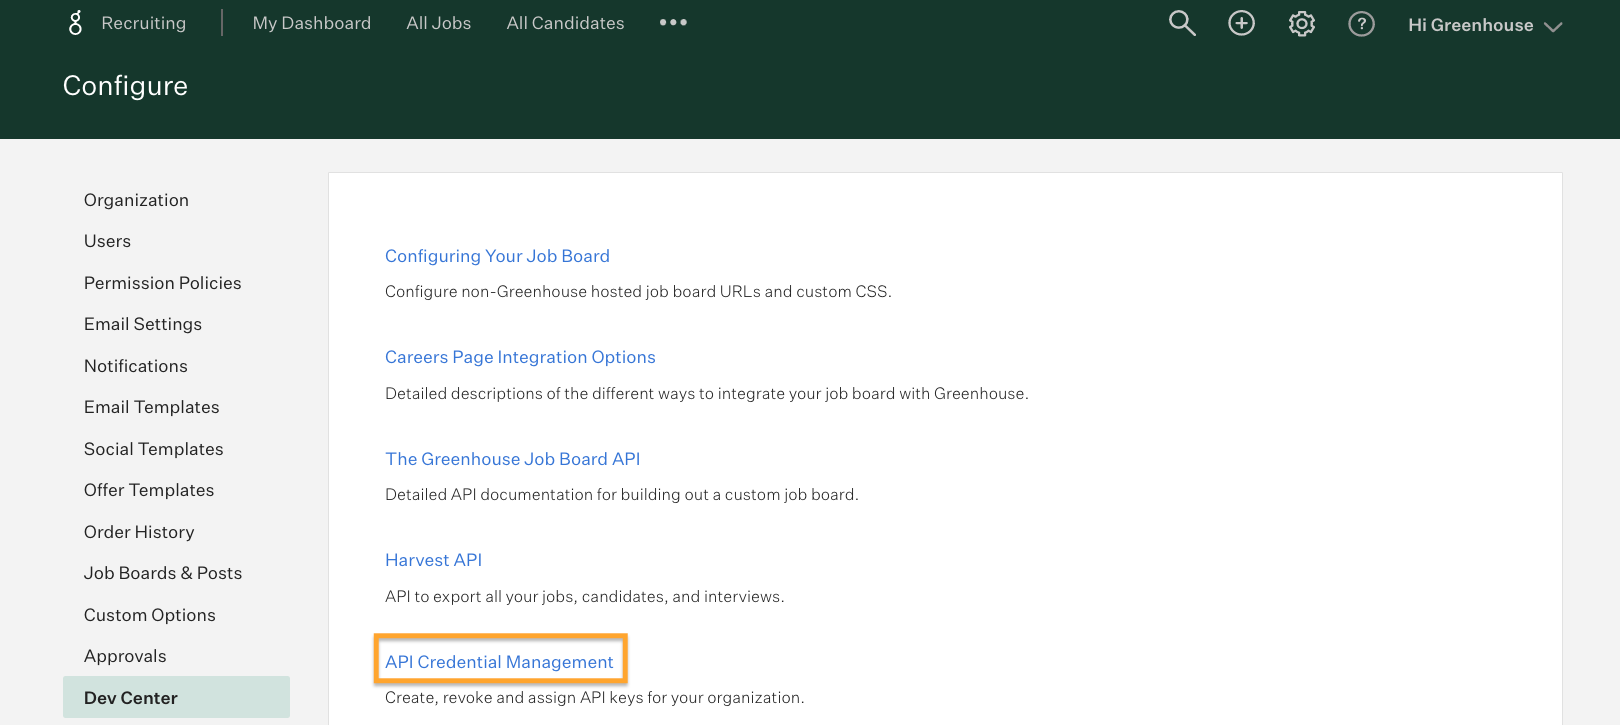Image resolution: width=1620 pixels, height=725 pixels.
Task: Open Email Settings in the sidebar
Action: 143,324
